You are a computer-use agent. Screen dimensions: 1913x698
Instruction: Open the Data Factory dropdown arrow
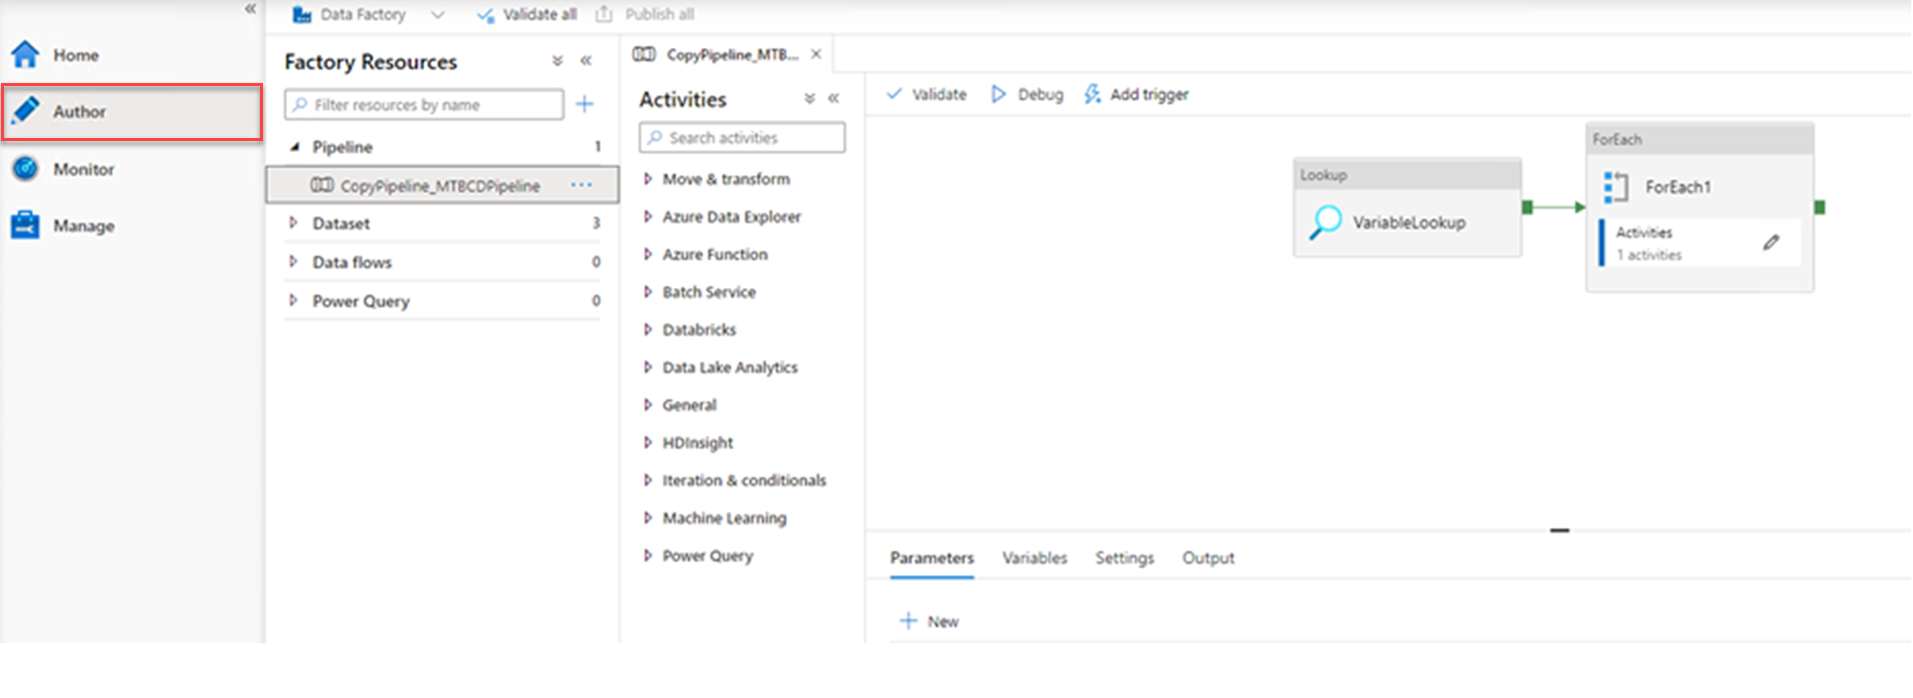(437, 14)
